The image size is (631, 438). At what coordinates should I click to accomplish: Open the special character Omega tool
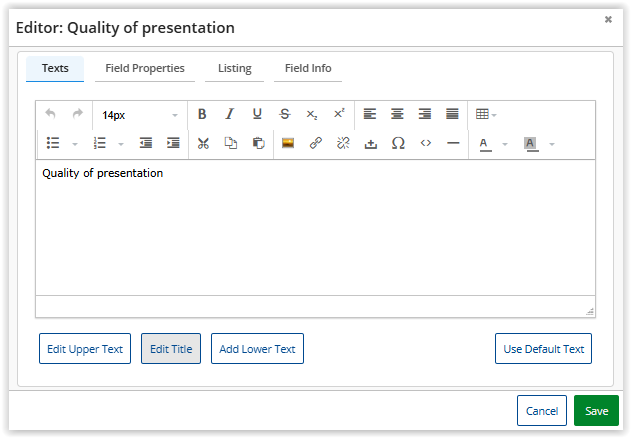tap(398, 144)
